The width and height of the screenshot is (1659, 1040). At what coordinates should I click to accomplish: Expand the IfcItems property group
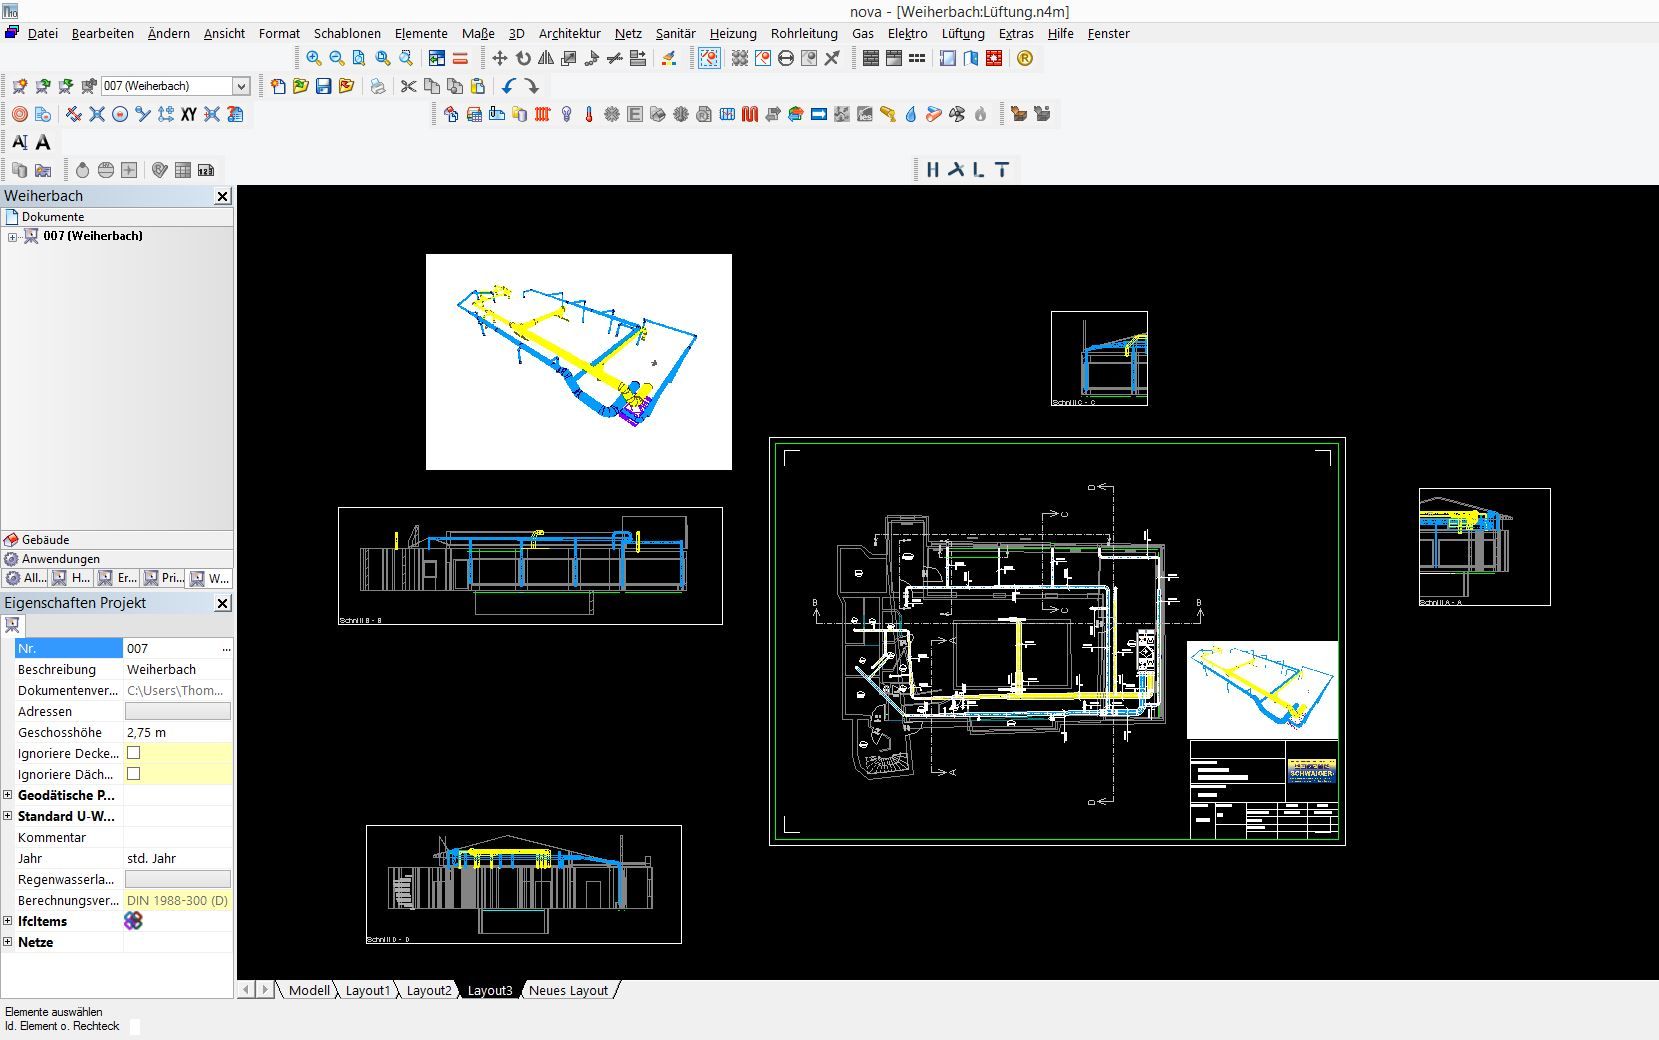(8, 921)
